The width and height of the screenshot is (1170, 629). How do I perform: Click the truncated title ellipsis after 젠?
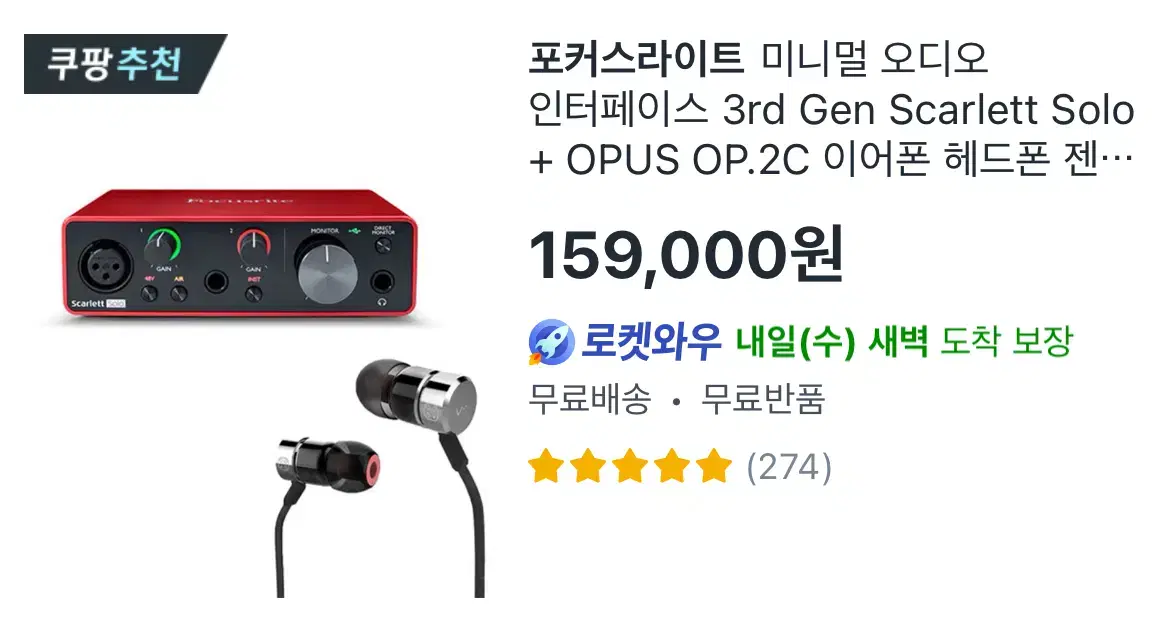pos(1116,159)
